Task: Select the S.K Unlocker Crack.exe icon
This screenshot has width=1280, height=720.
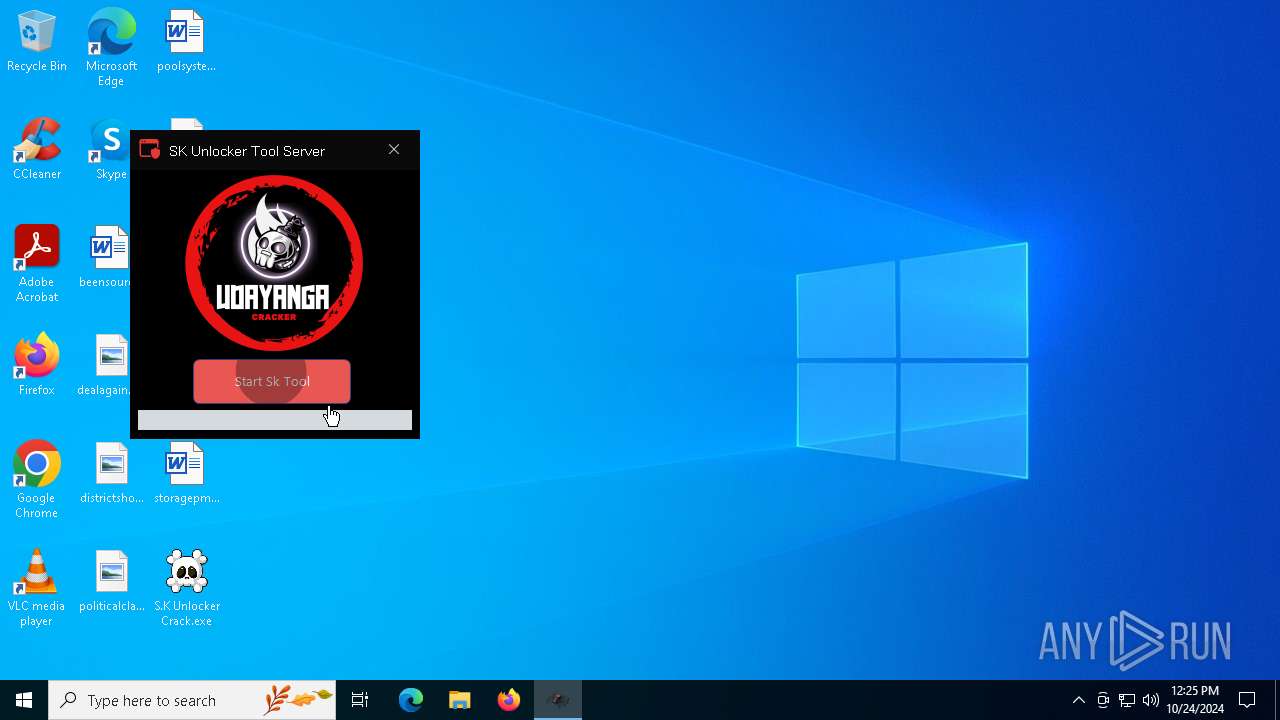Action: pyautogui.click(x=186, y=588)
